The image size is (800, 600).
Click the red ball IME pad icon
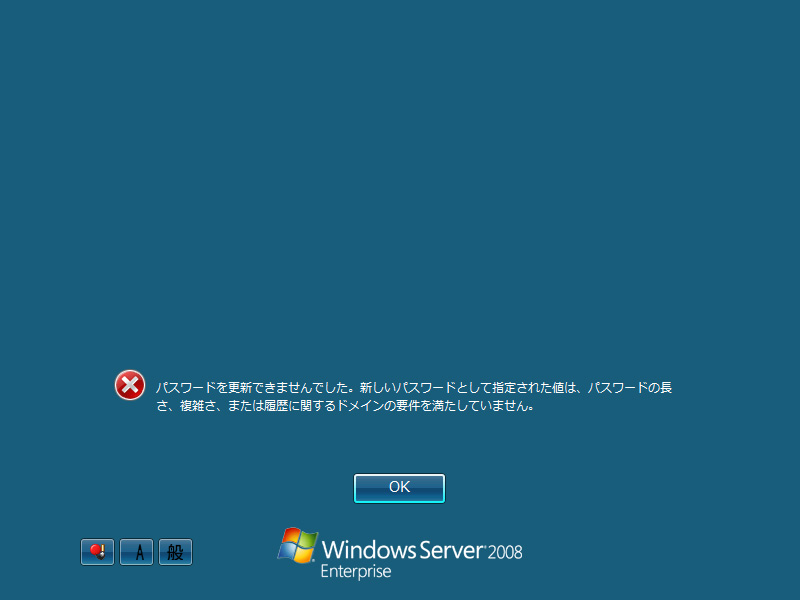tap(97, 552)
